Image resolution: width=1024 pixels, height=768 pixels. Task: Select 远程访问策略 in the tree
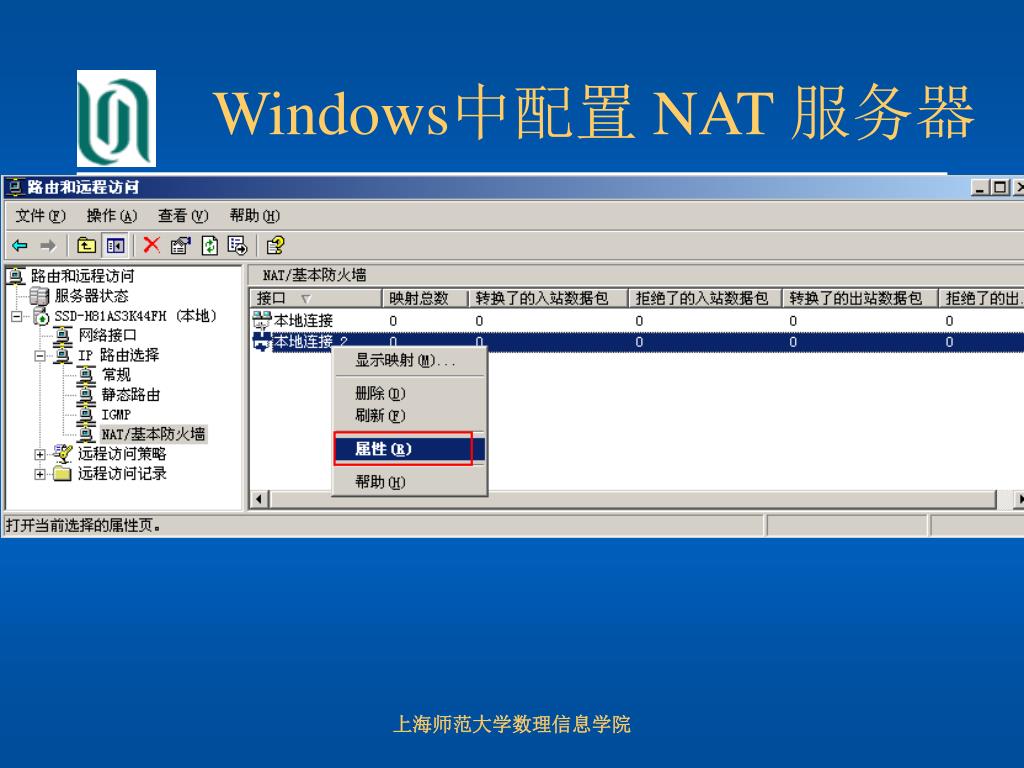[x=121, y=453]
